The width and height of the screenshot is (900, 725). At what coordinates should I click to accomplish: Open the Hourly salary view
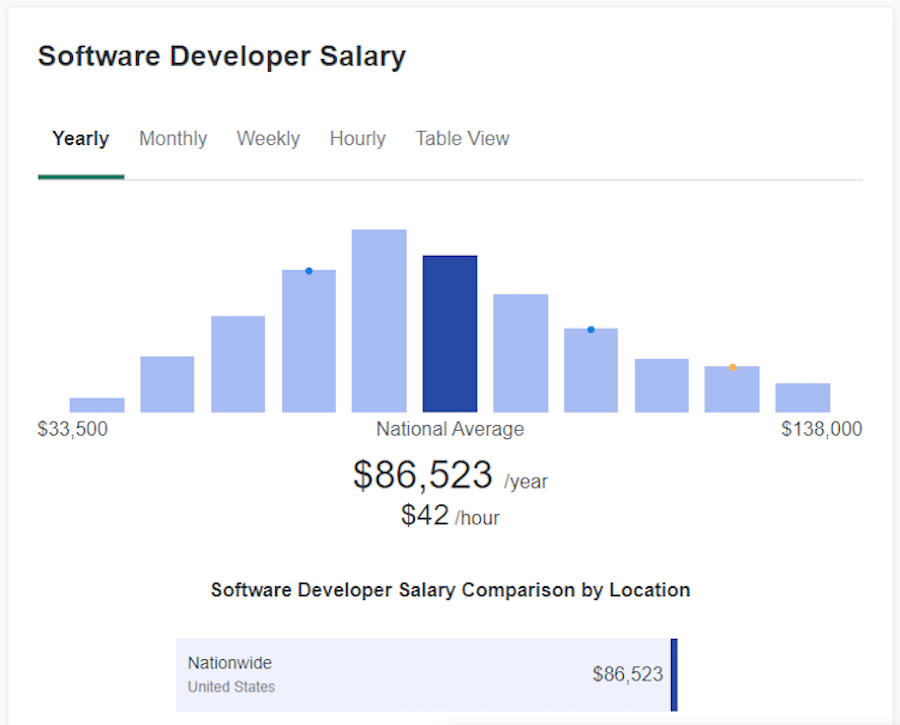357,138
